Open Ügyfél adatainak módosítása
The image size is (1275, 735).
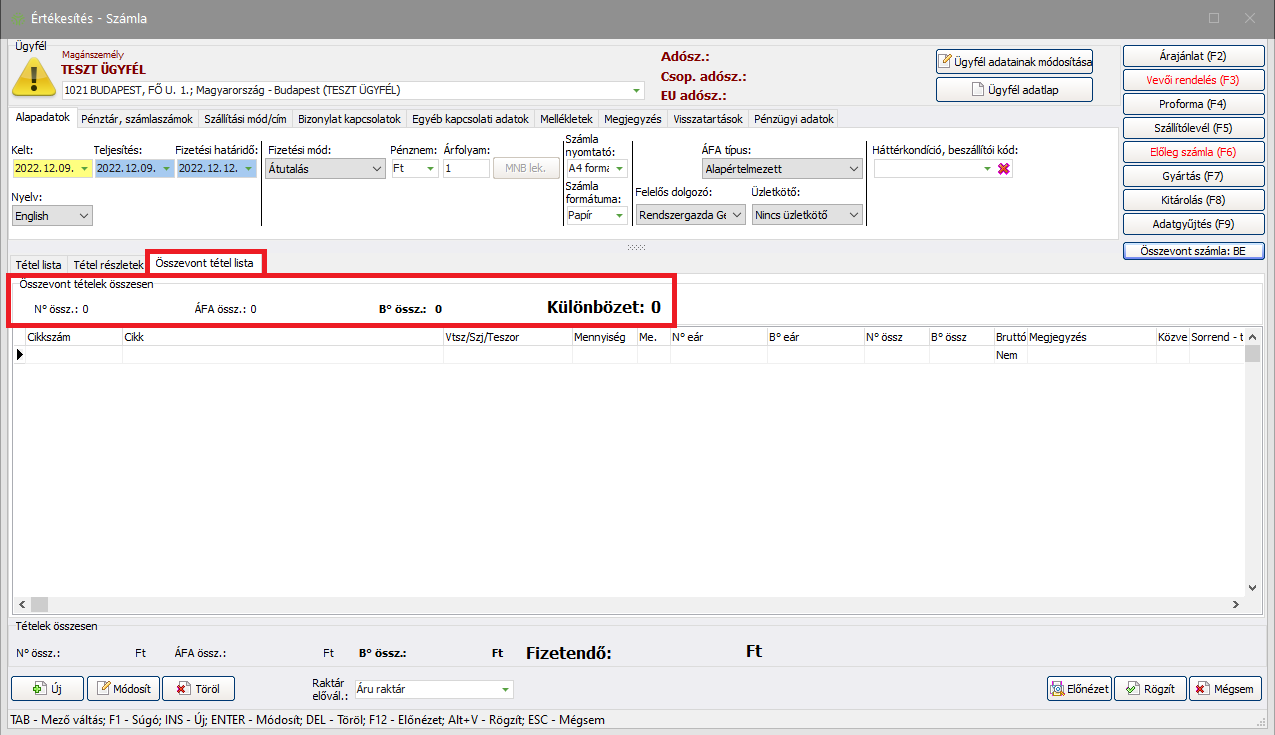tap(1014, 62)
